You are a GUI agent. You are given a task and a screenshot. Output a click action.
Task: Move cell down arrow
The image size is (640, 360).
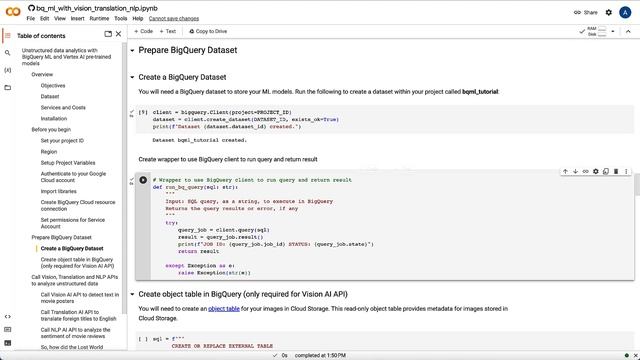(x=576, y=171)
